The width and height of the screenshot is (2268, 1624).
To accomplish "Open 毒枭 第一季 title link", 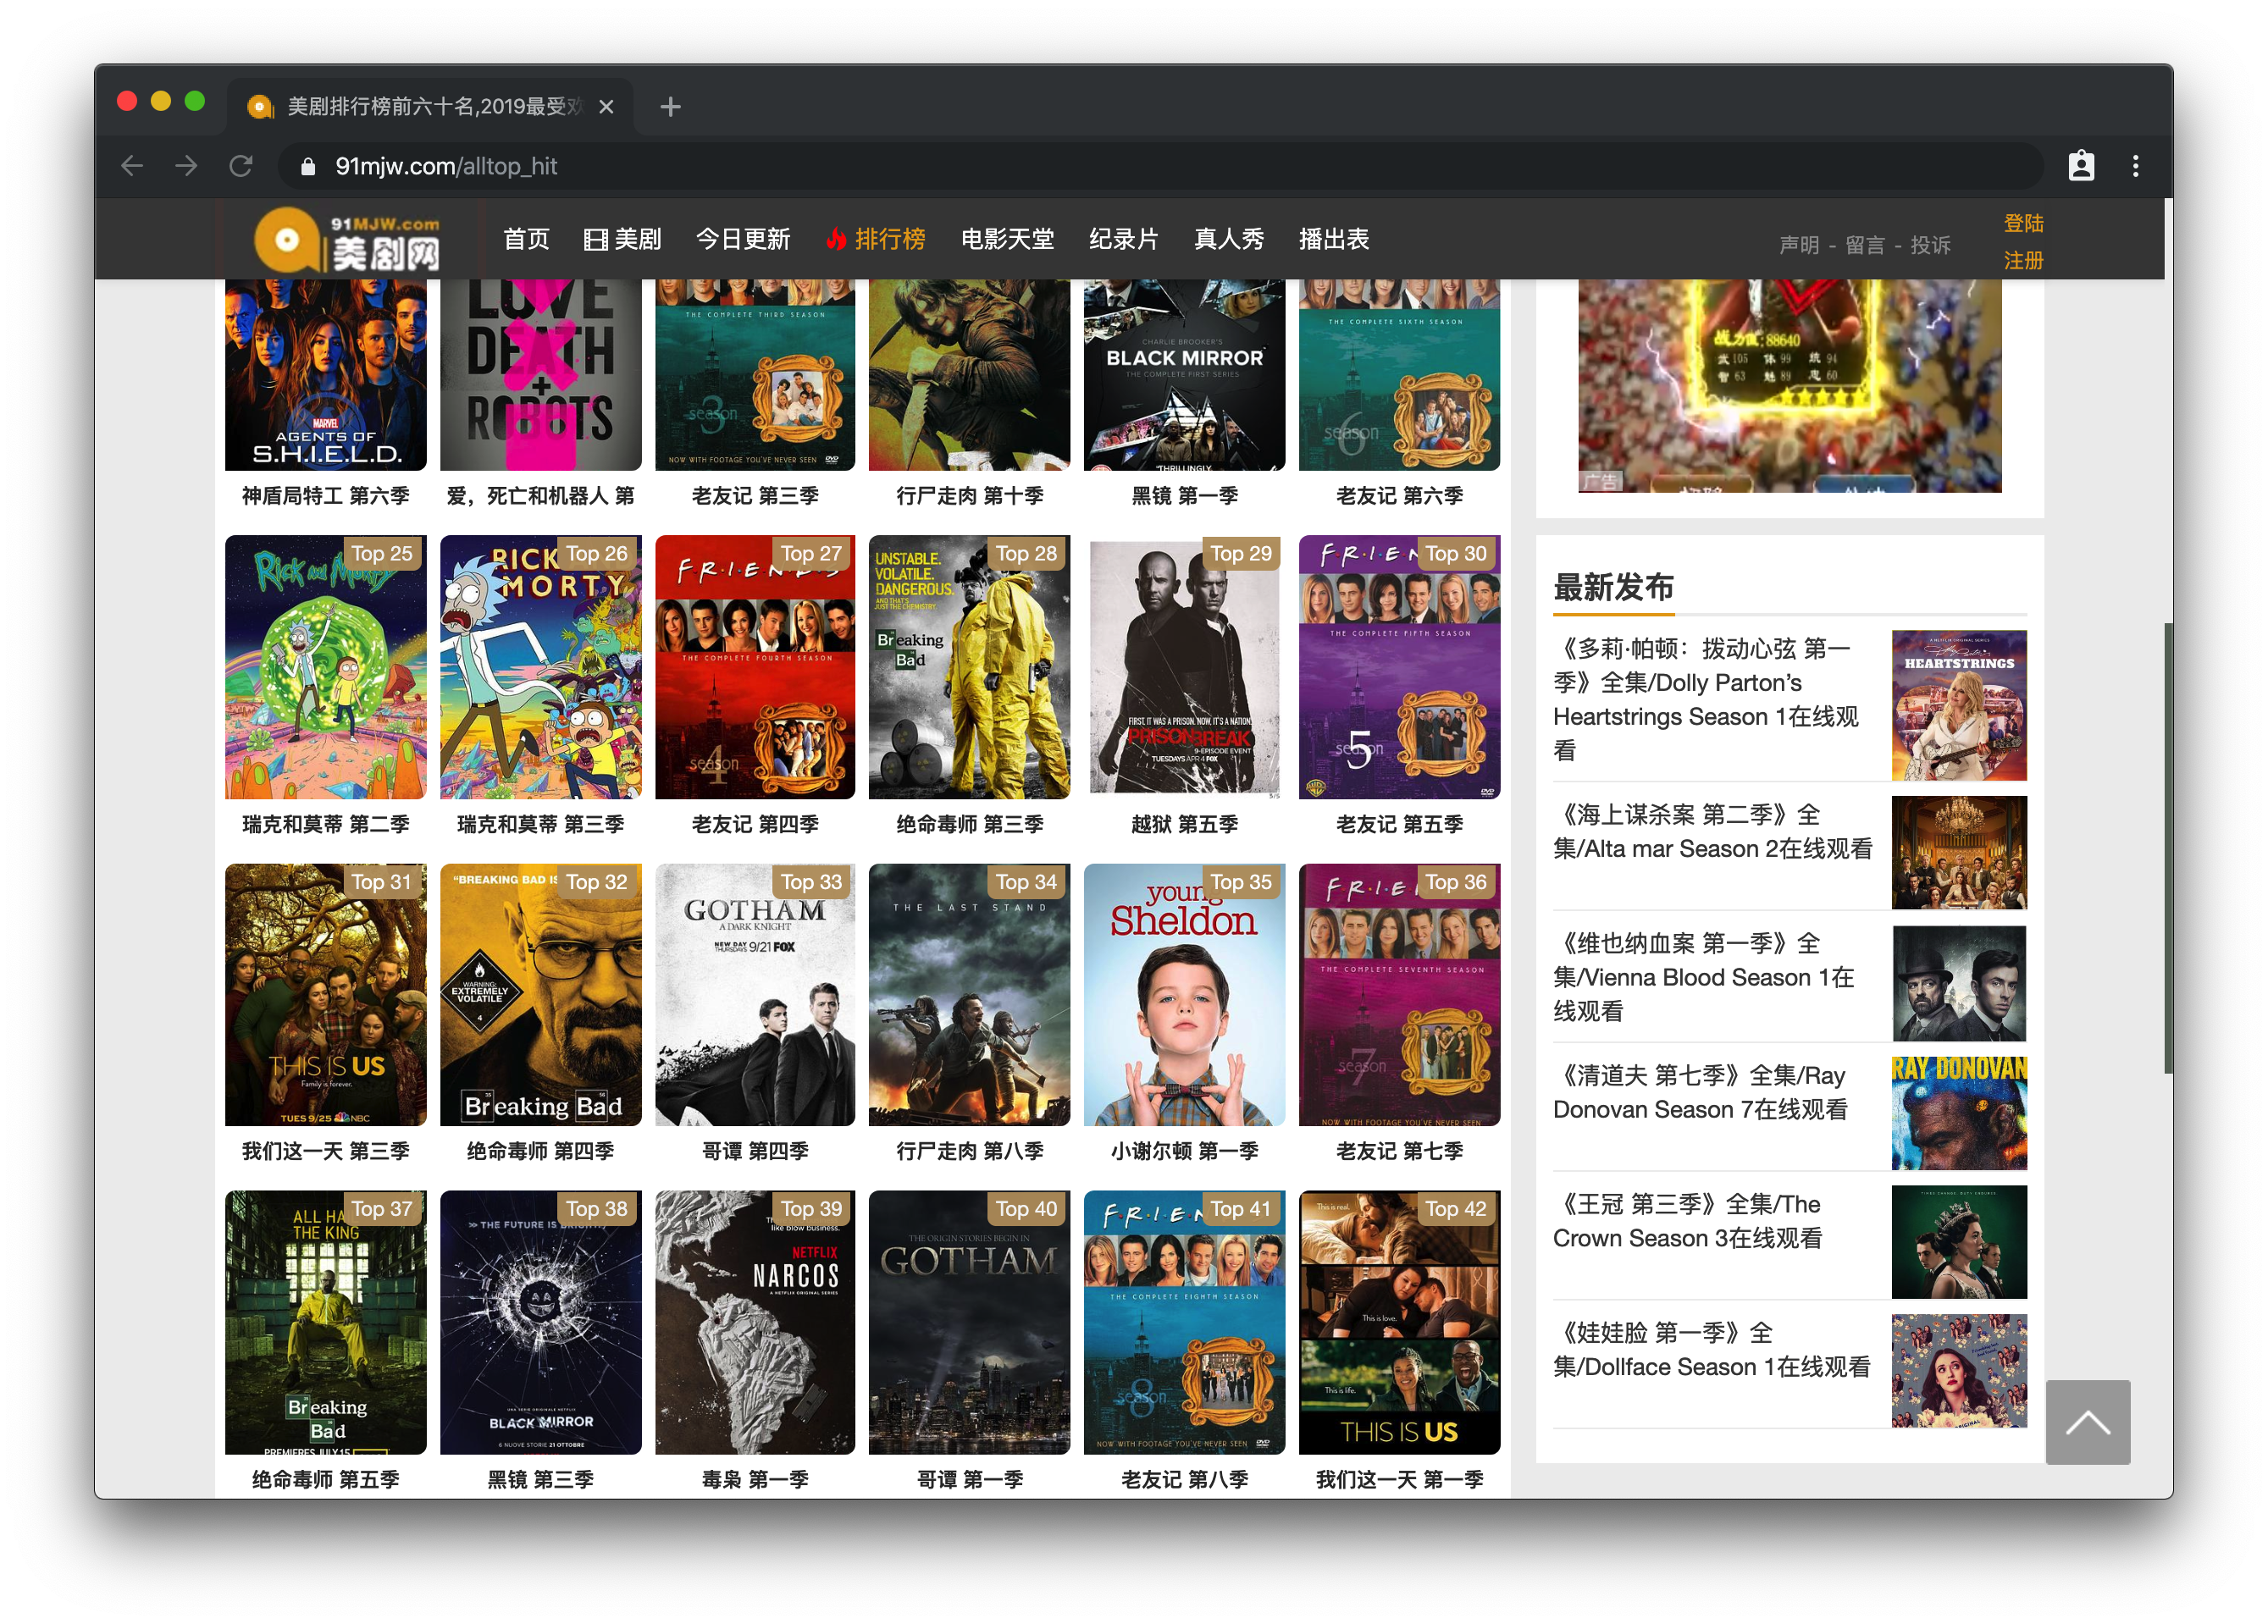I will pos(755,1479).
